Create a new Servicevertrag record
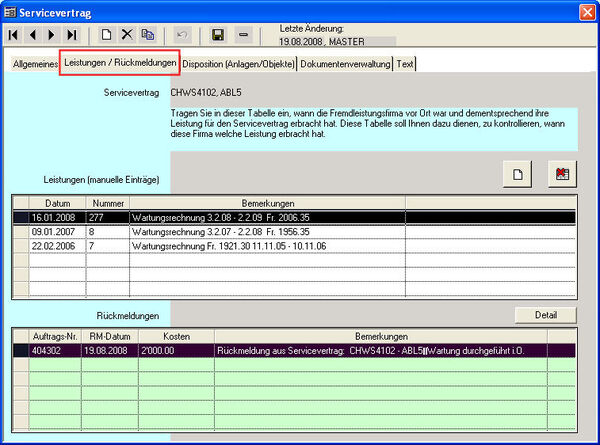This screenshot has height=445, width=600. (x=106, y=34)
